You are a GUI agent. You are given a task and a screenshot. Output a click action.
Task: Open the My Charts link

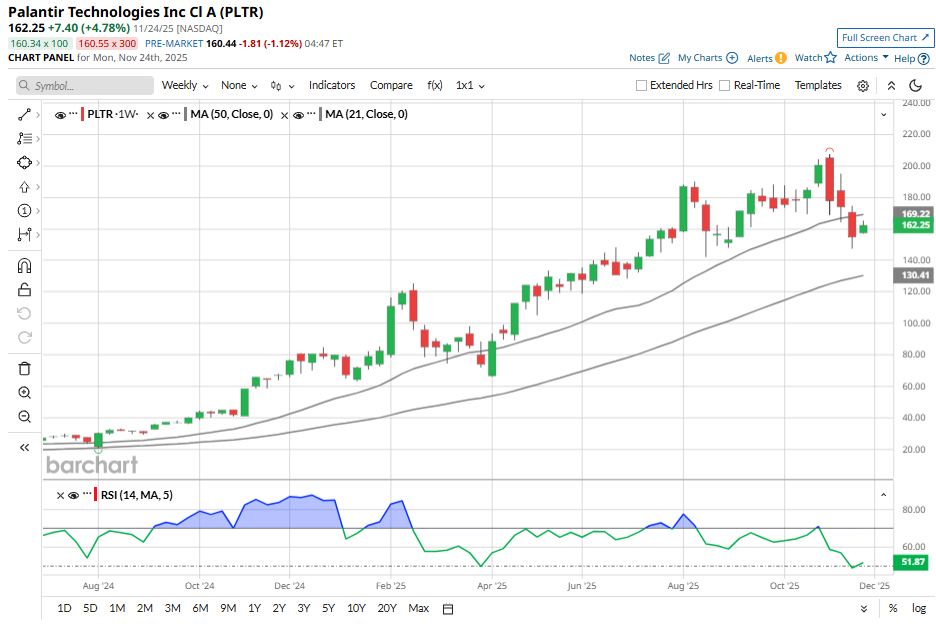[x=708, y=58]
